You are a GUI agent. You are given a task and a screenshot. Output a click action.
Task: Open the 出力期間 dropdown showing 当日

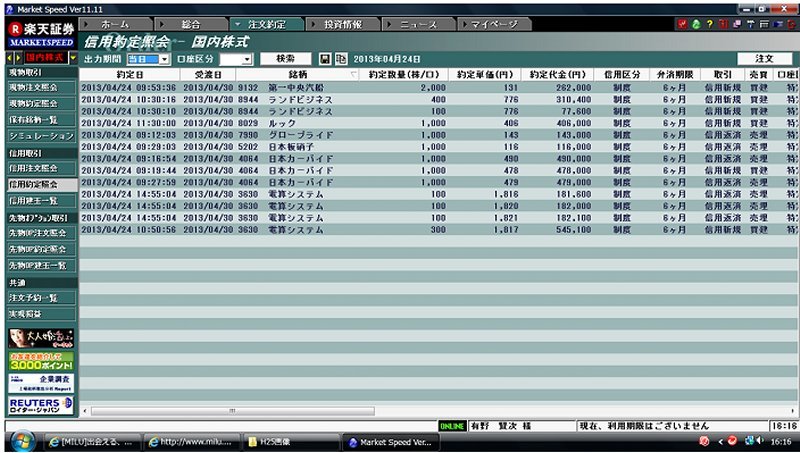(142, 59)
